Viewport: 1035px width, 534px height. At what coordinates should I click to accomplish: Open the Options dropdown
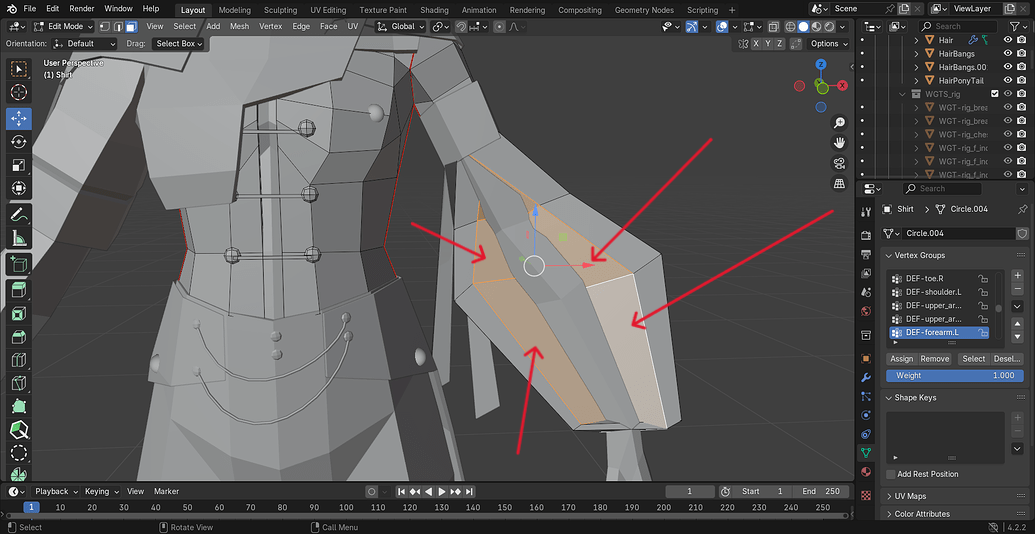pos(828,44)
